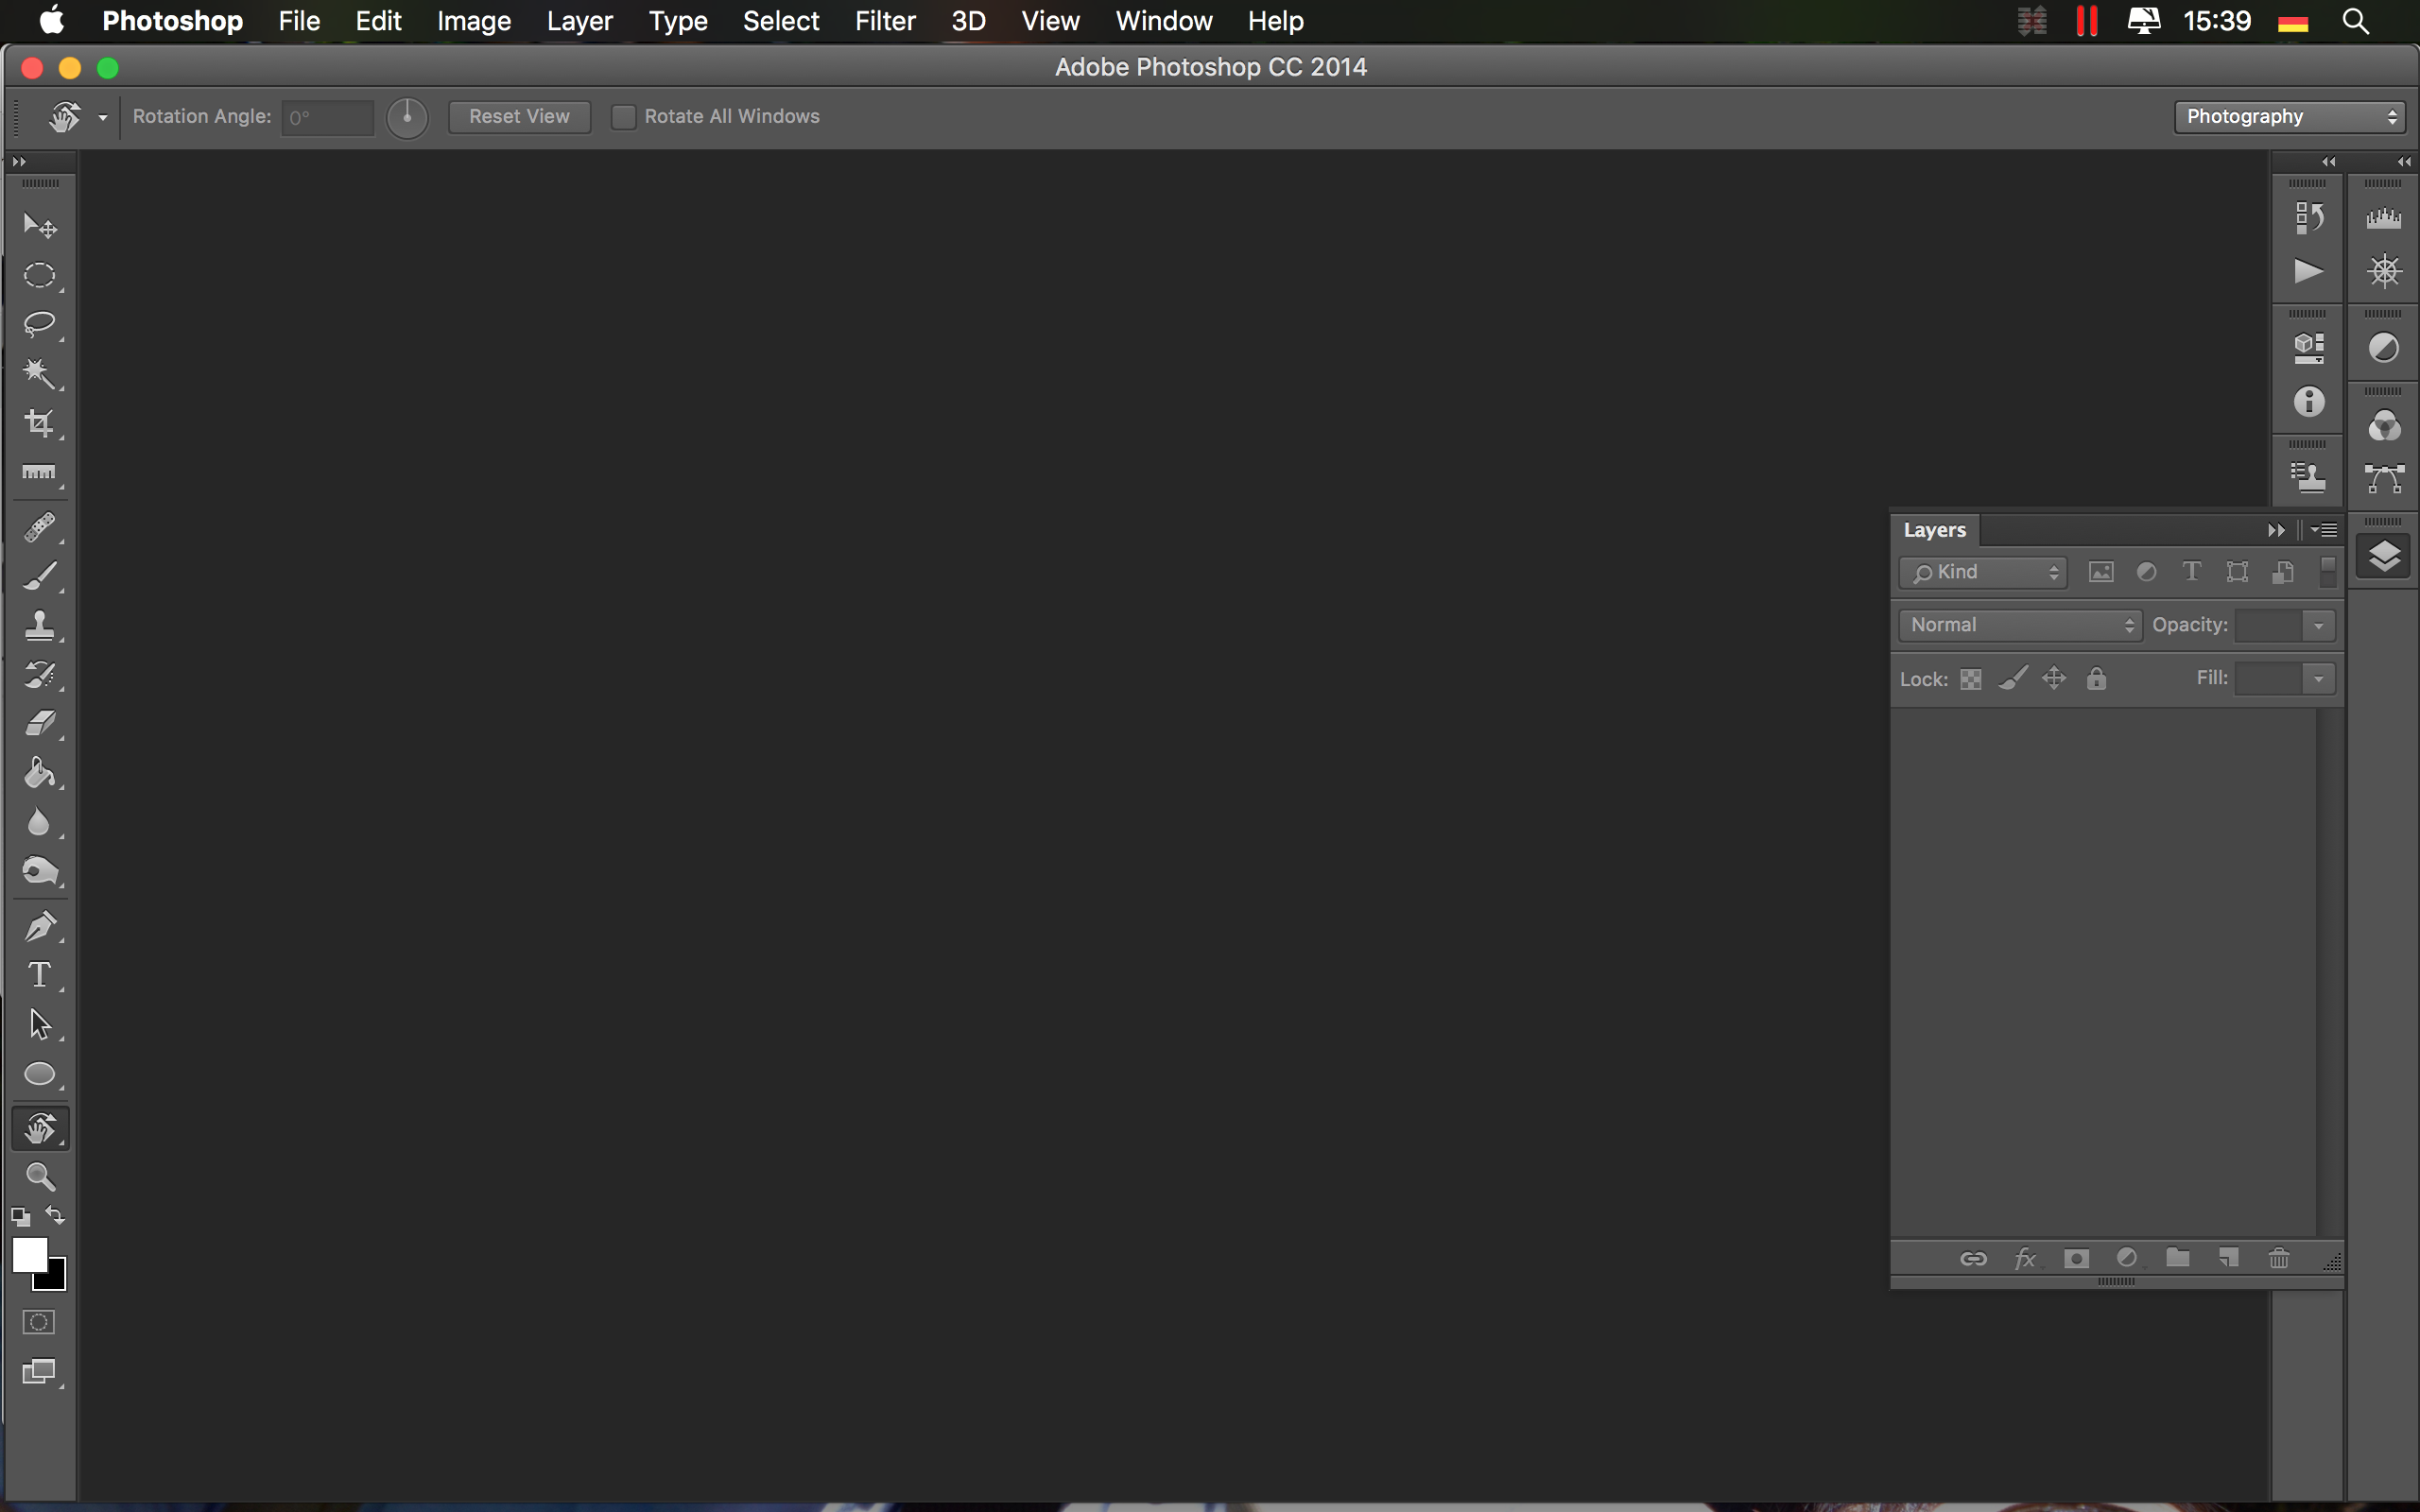Select the Healing Brush tool

[x=40, y=527]
